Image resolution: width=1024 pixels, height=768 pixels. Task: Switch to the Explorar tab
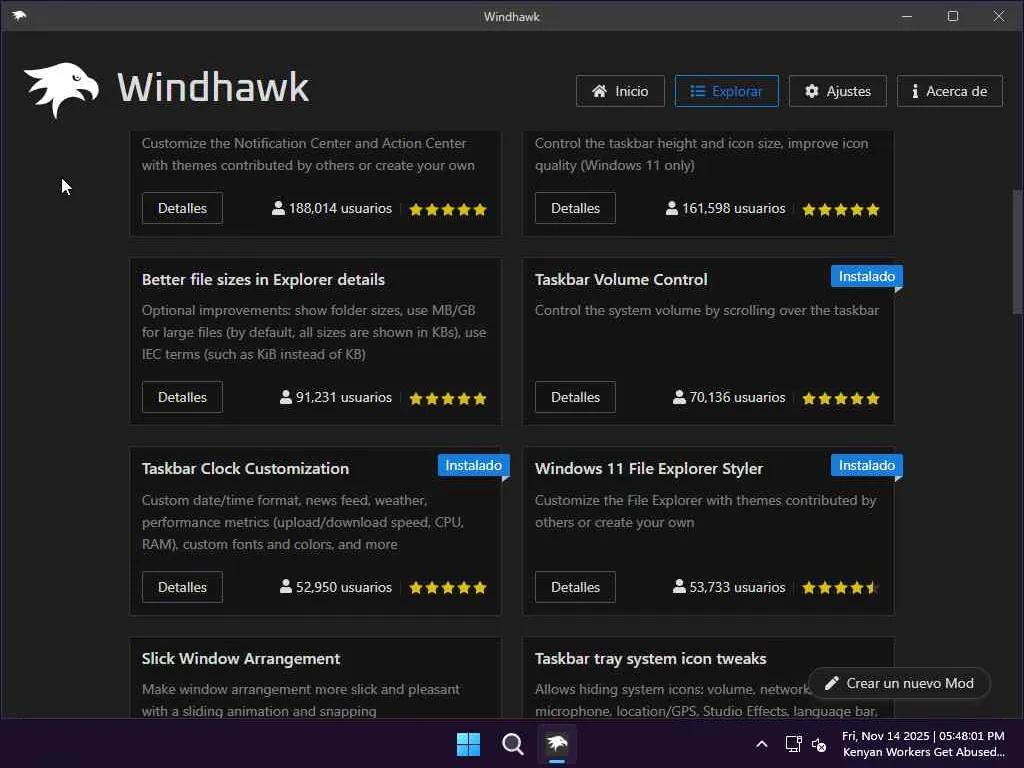click(726, 91)
